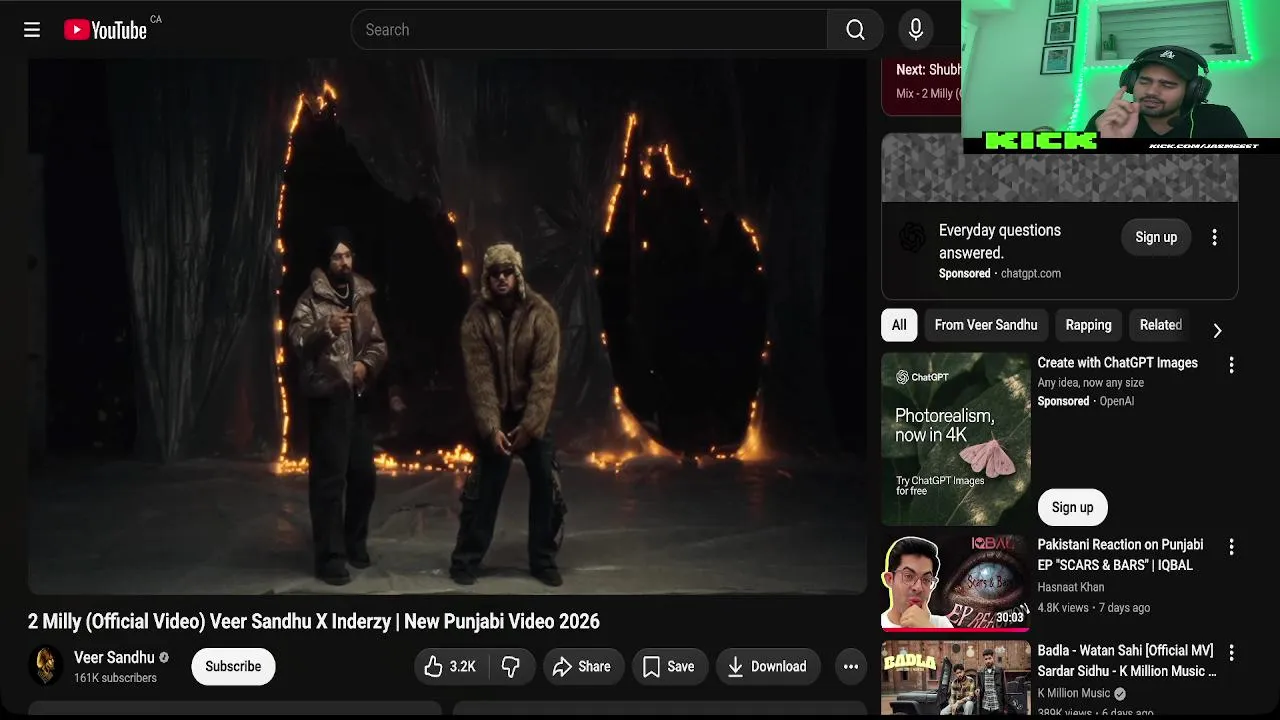Screen dimensions: 1280x720
Task: Select the From Veer Sandhu chip
Action: tap(986, 325)
